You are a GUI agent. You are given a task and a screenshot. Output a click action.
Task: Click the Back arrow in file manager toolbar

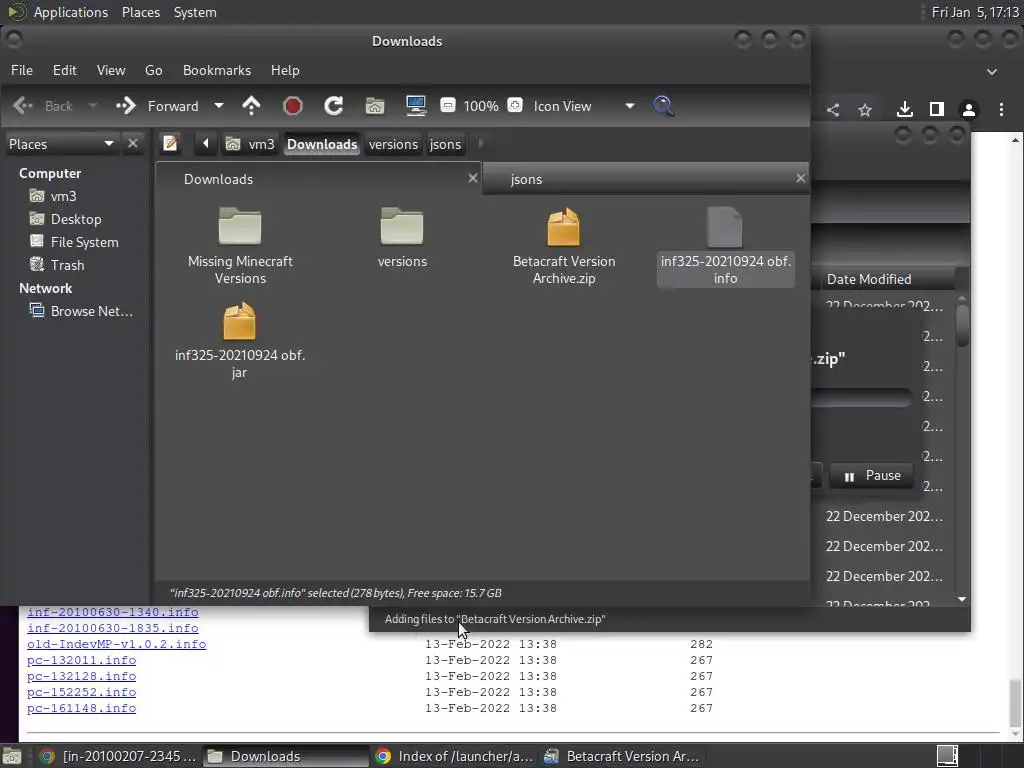point(22,106)
